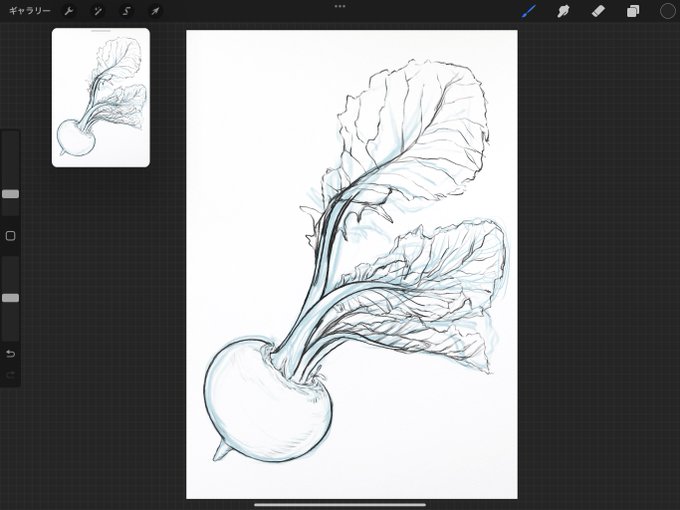680x510 pixels.
Task: Click the brush opacity slider handle
Action: [x=10, y=298]
